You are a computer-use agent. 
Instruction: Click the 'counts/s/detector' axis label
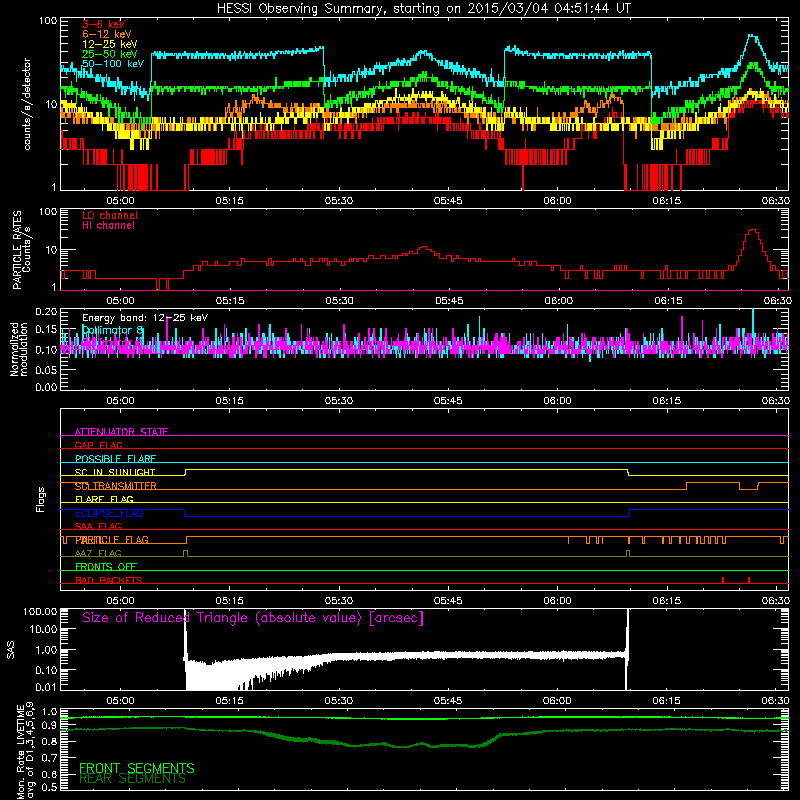[27, 104]
